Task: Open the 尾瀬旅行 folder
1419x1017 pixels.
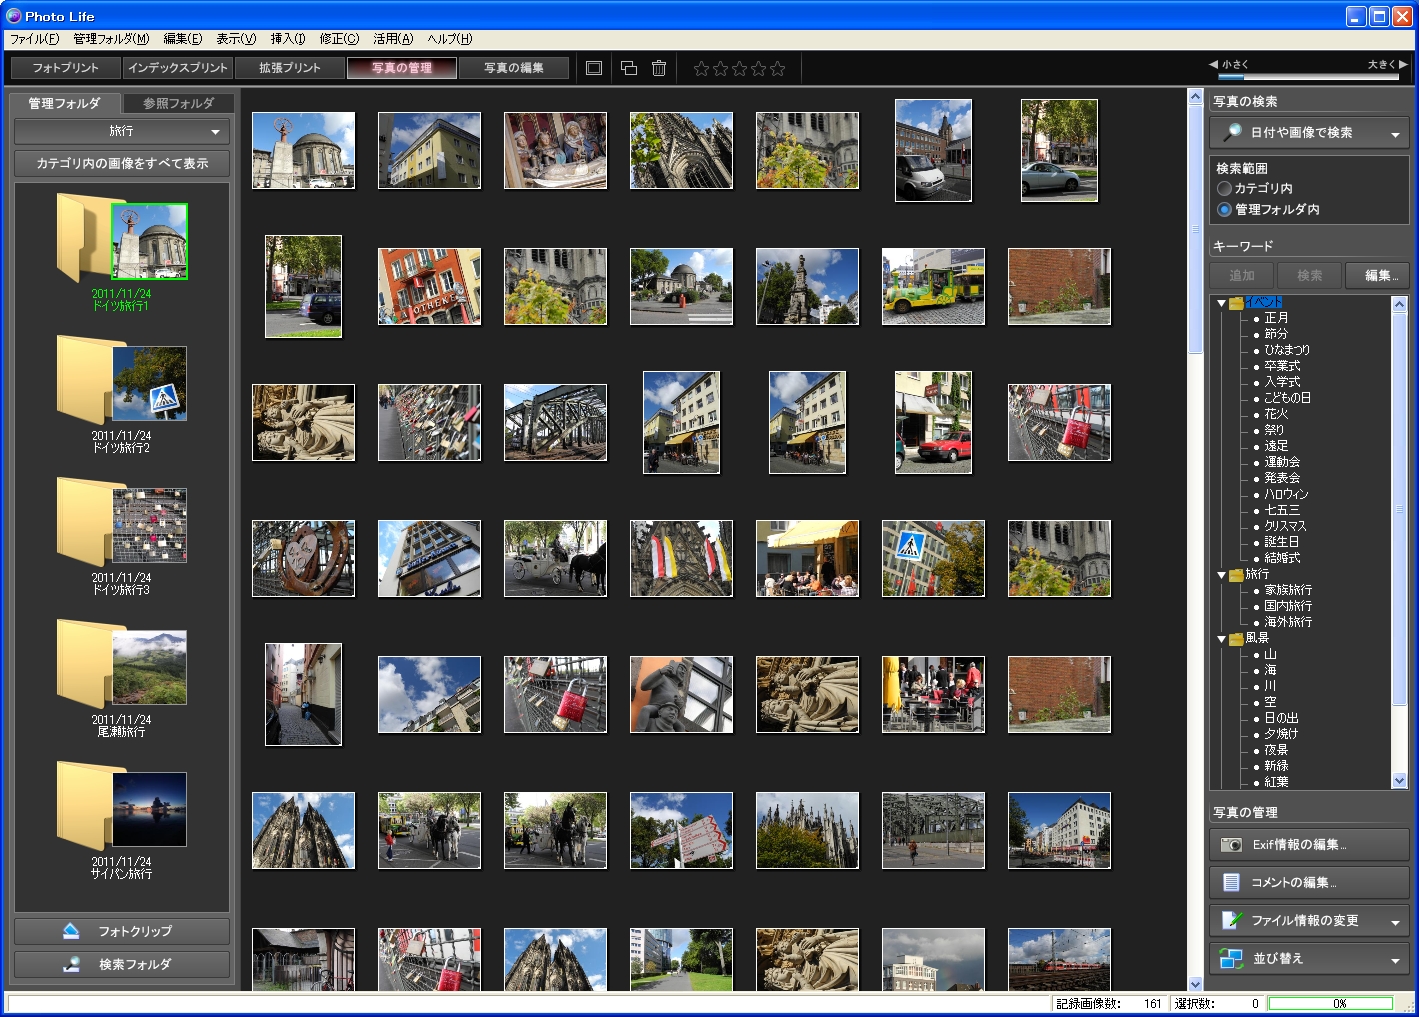Action: [121, 678]
